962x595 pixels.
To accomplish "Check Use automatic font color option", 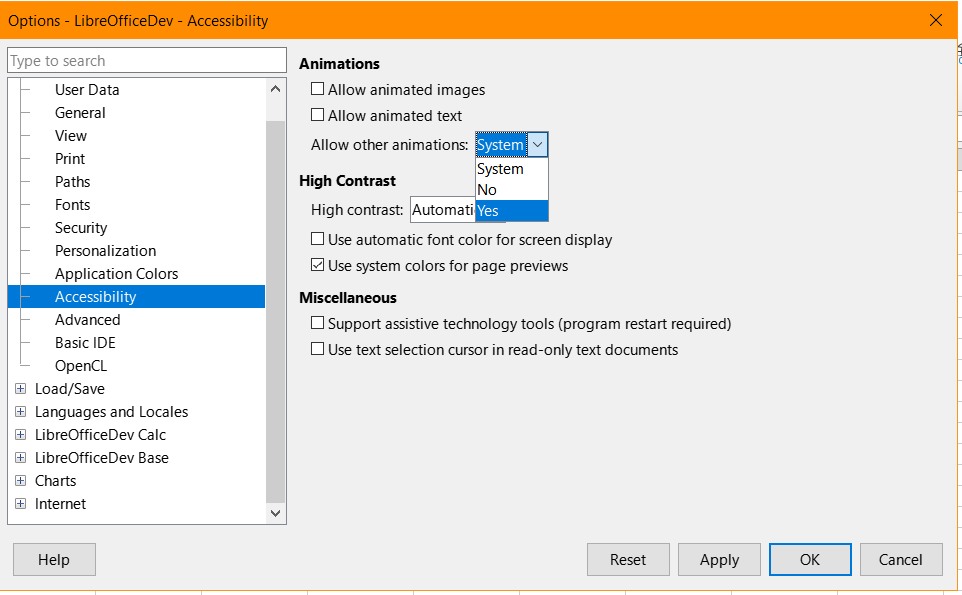I will coord(317,239).
